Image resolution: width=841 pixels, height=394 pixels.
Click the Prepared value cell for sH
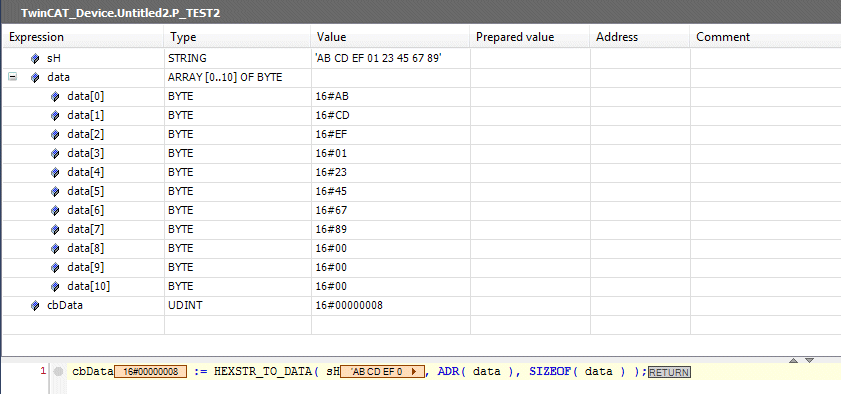click(530, 58)
